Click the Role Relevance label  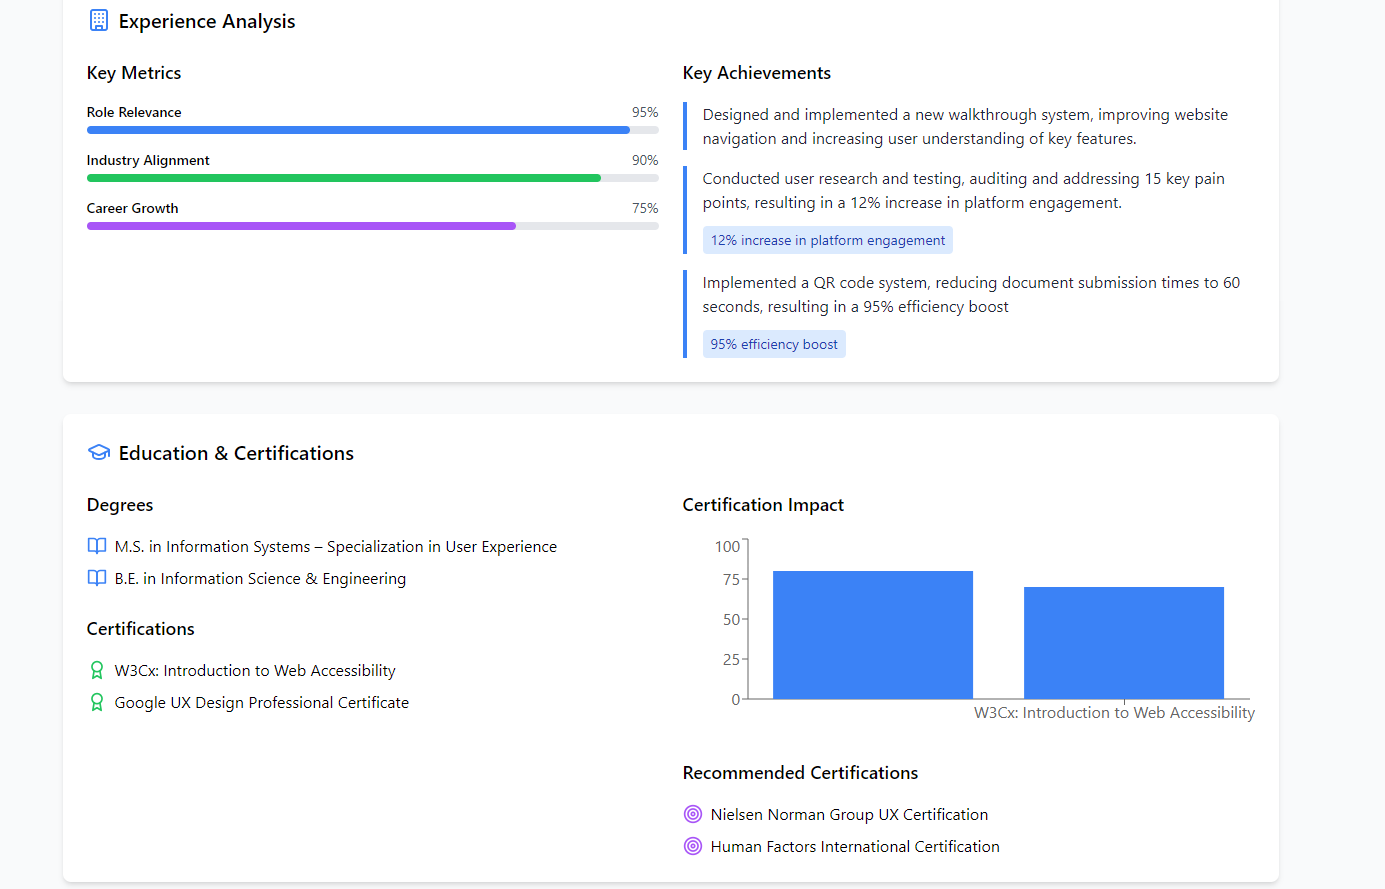click(134, 112)
